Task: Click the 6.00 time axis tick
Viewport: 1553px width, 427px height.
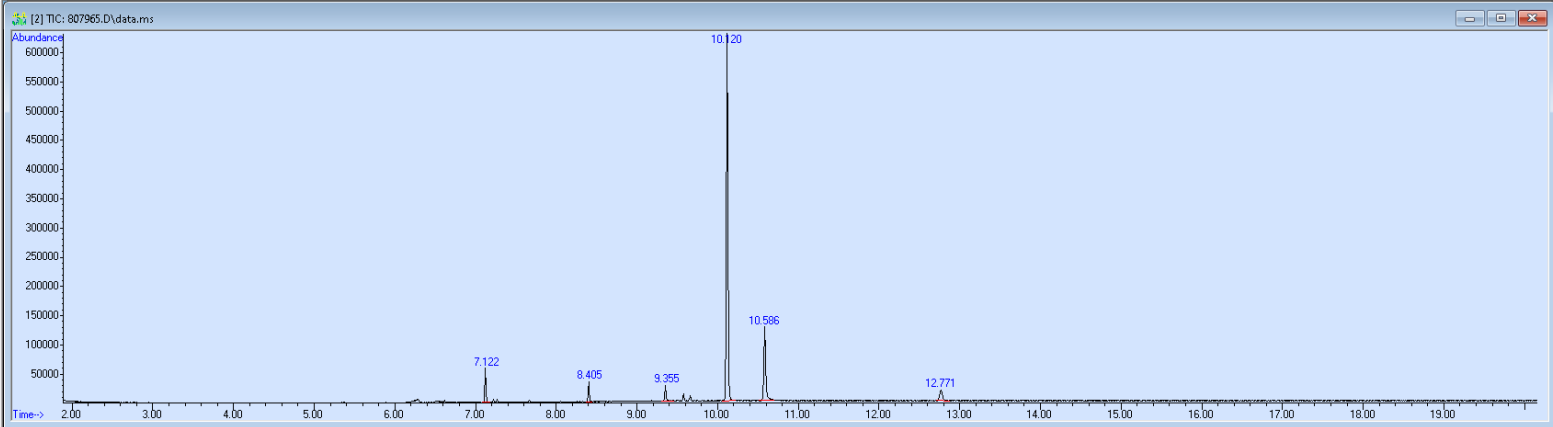Action: pos(394,413)
